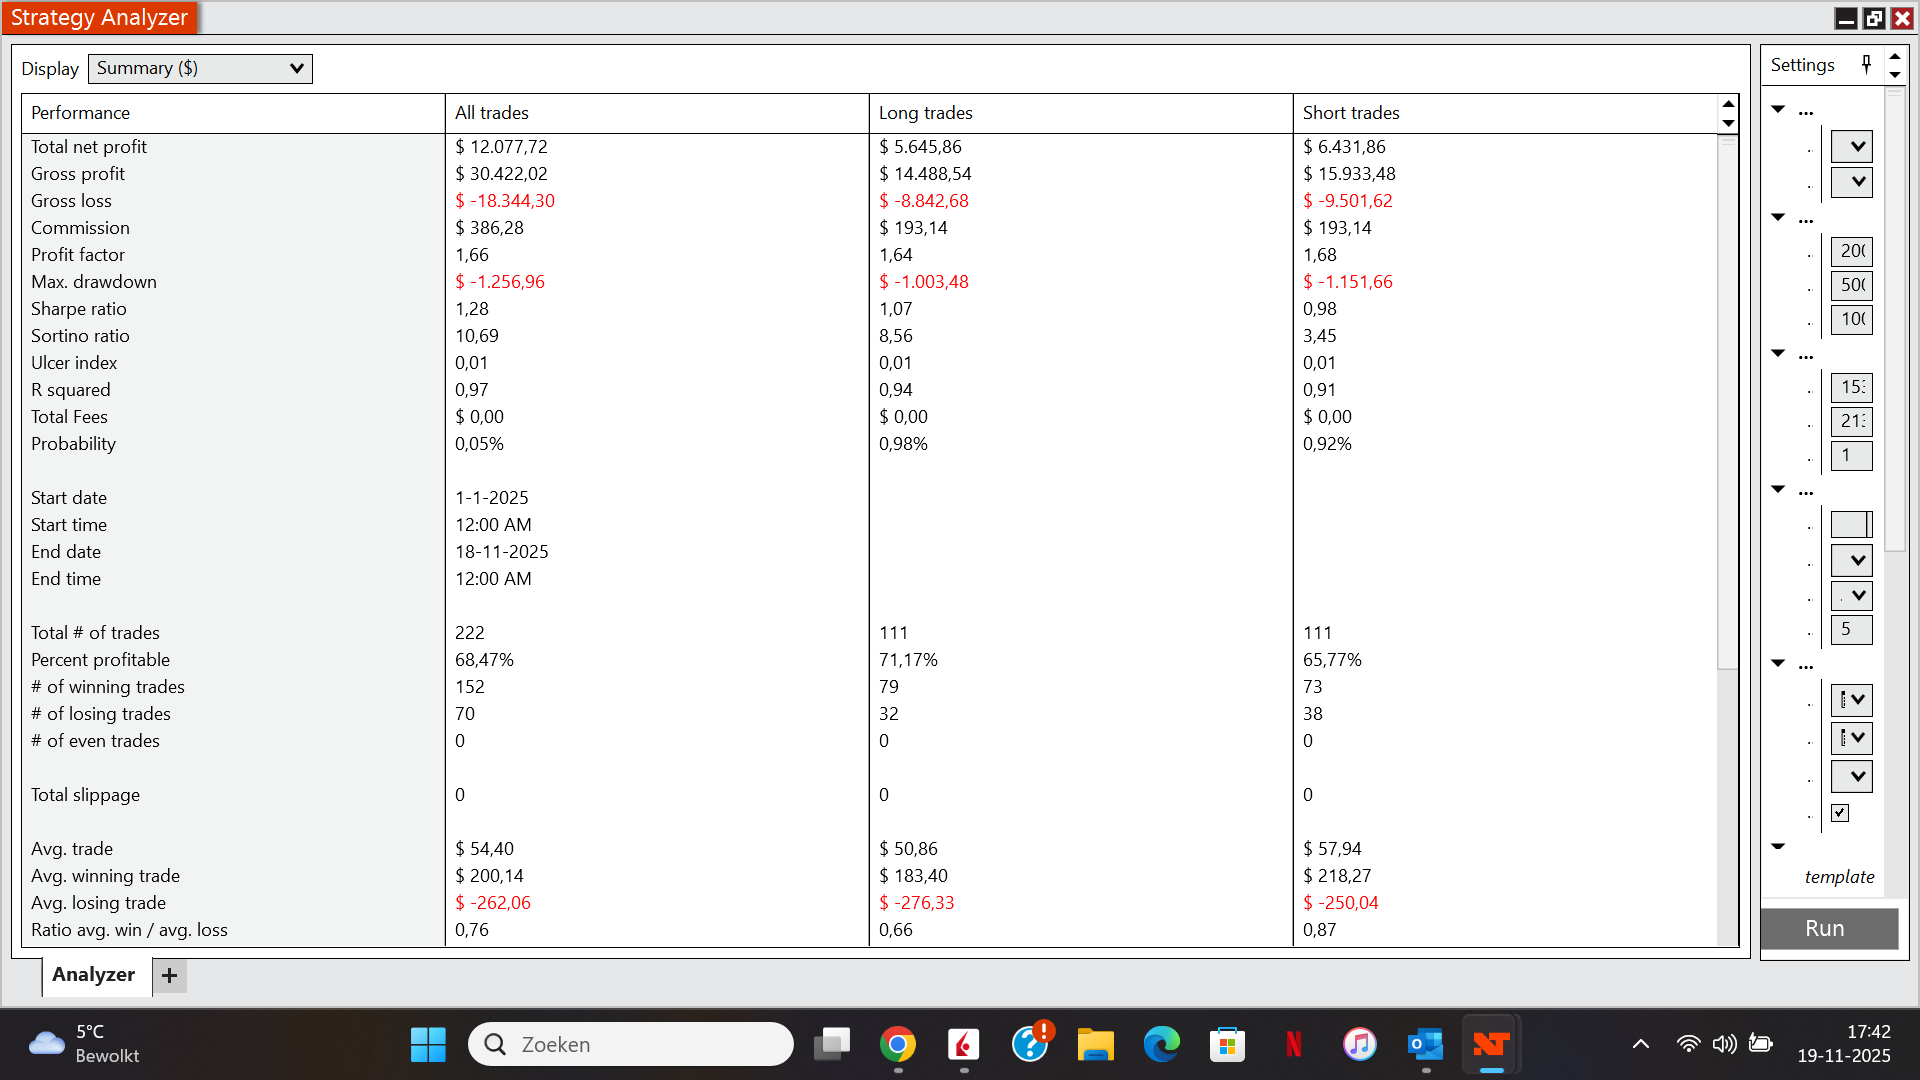
Task: Open NinjaTrader icon in the taskbar
Action: (1490, 1045)
